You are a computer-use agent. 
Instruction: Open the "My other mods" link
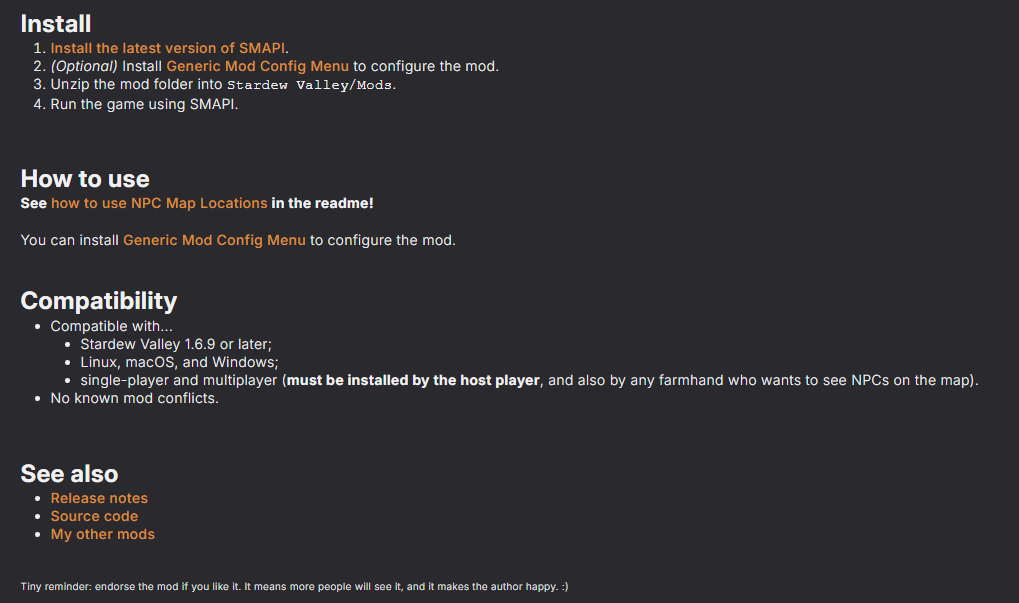pos(103,534)
